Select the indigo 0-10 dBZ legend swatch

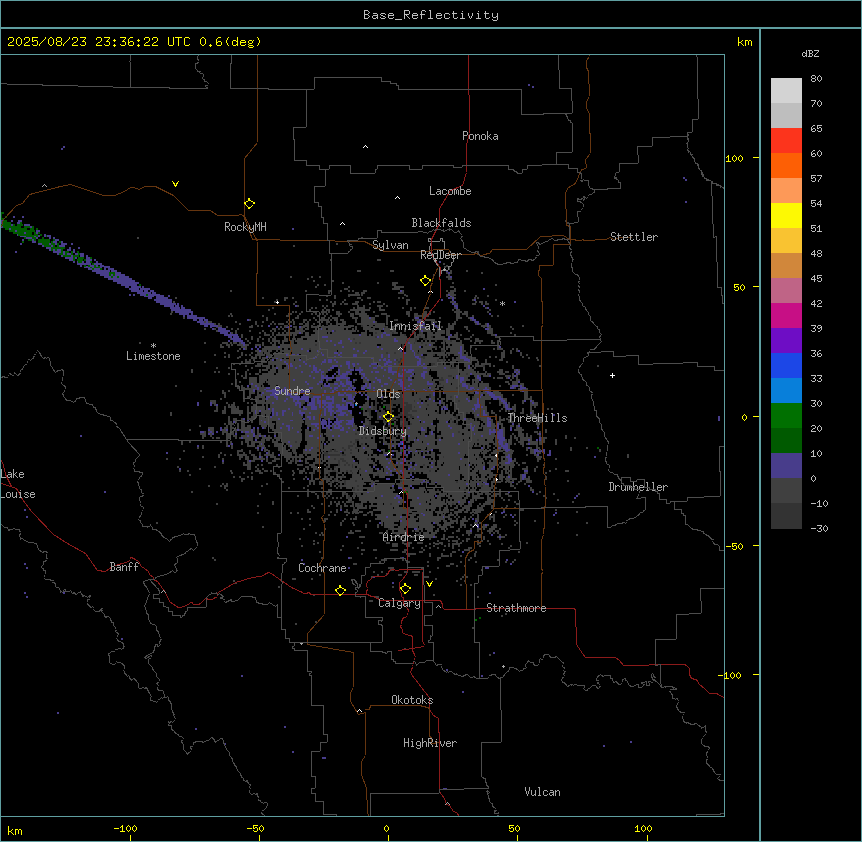[x=786, y=466]
